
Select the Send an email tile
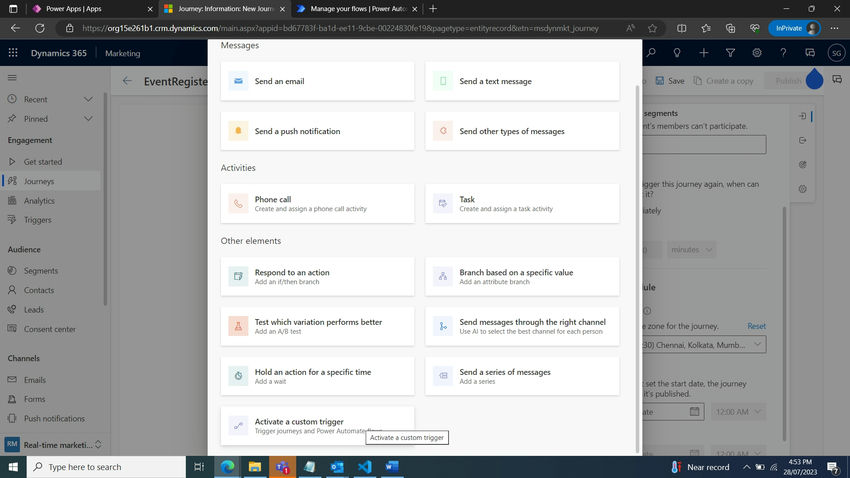click(317, 81)
